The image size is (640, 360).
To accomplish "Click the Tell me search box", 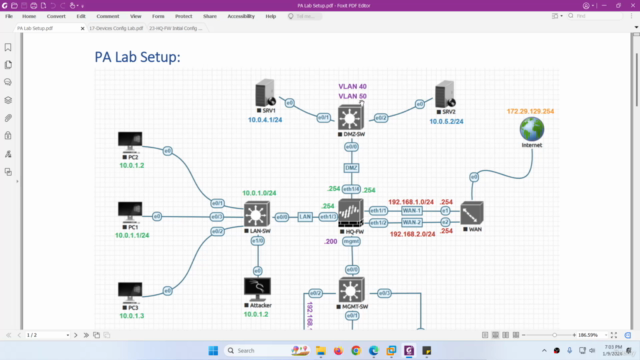I will pyautogui.click(x=305, y=16).
